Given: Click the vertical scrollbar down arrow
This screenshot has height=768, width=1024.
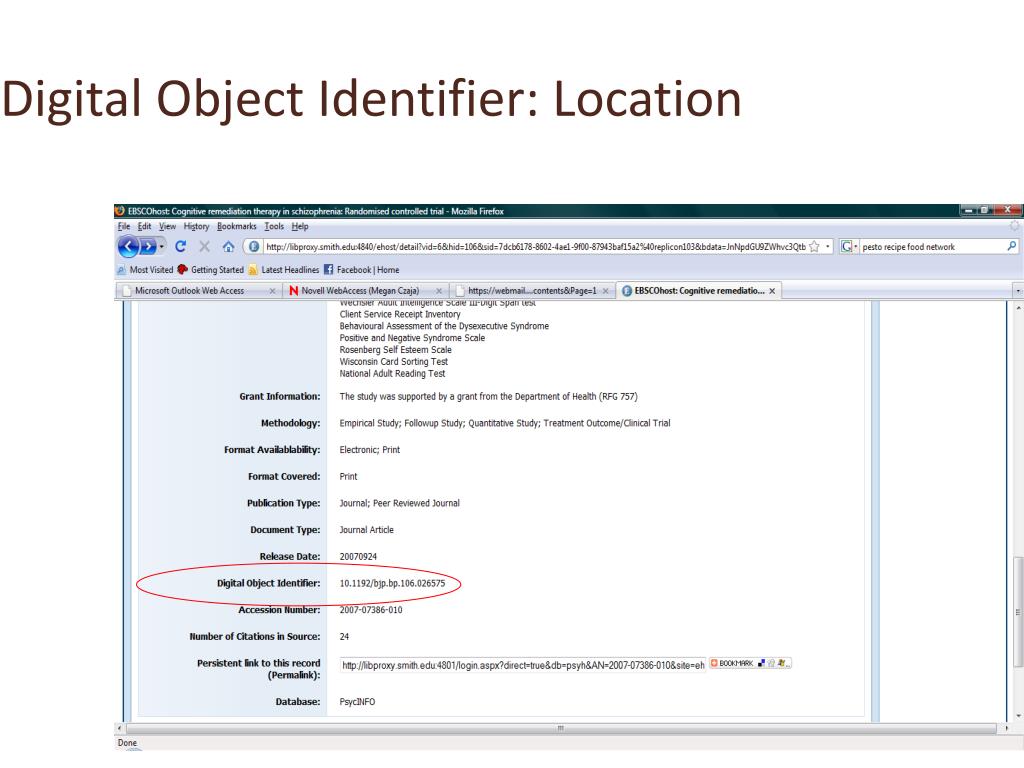Looking at the screenshot, I should coord(1017,716).
